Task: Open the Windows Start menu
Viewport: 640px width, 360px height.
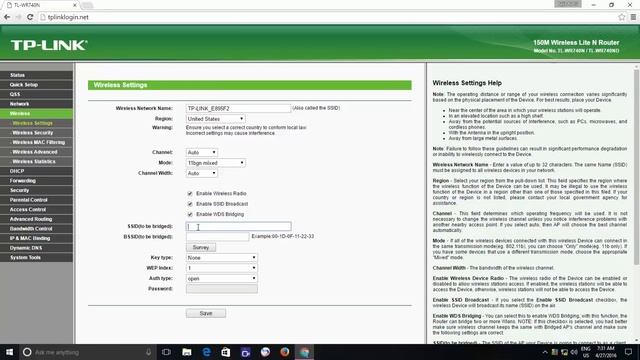Action: coord(9,352)
